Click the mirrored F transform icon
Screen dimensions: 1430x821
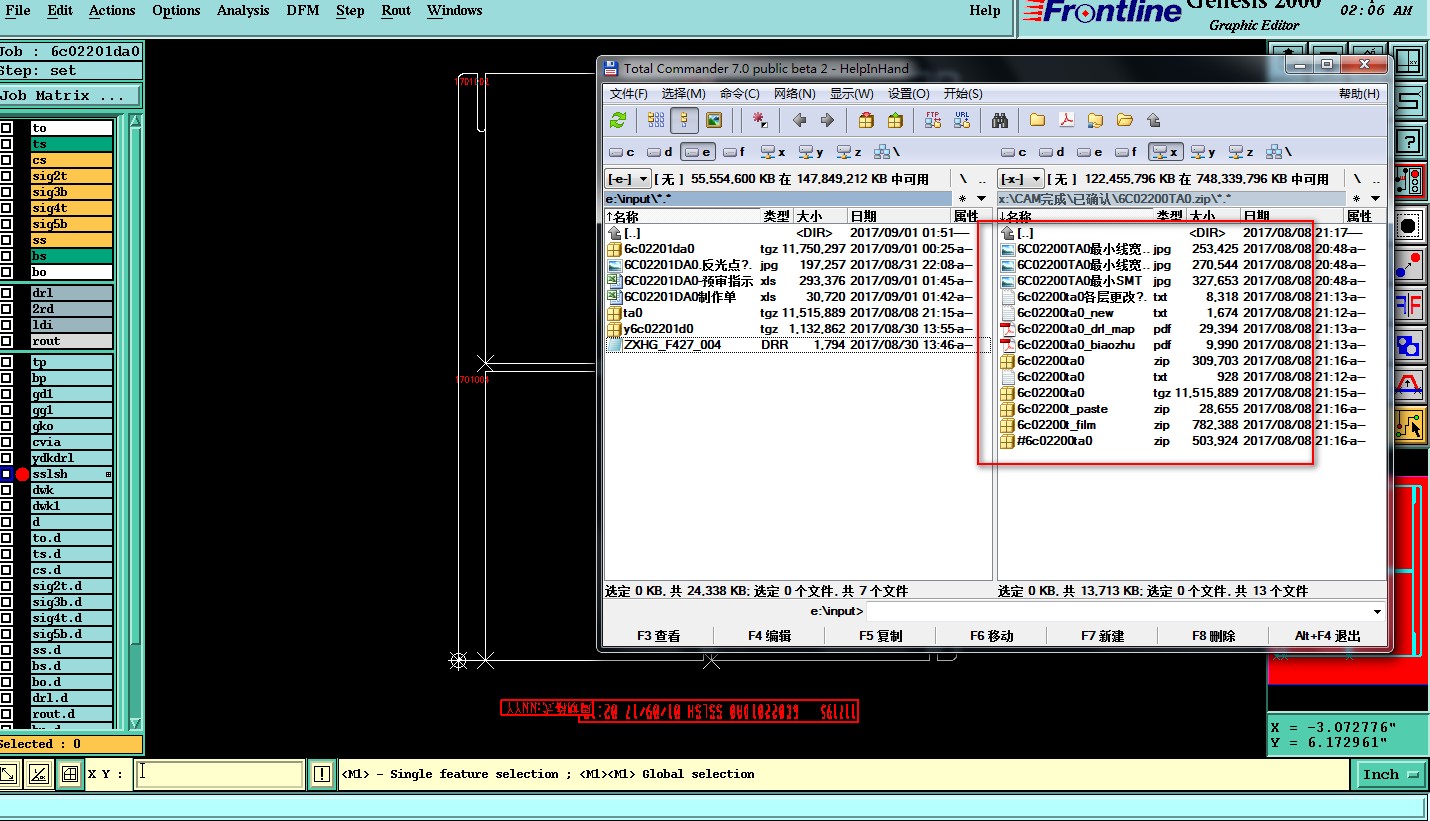1408,305
